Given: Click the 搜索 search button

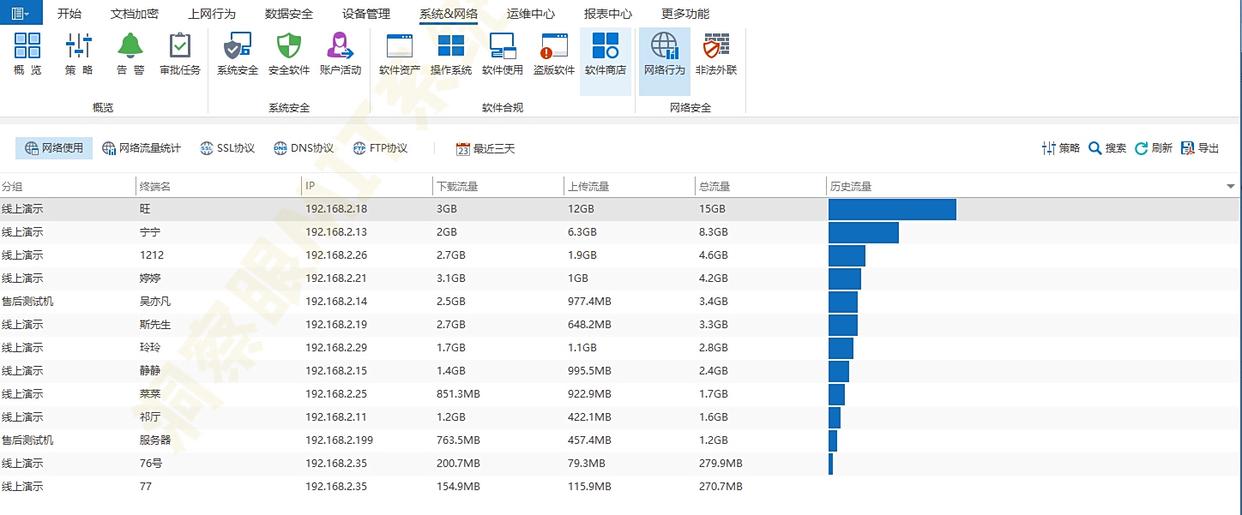Looking at the screenshot, I should [x=1107, y=148].
